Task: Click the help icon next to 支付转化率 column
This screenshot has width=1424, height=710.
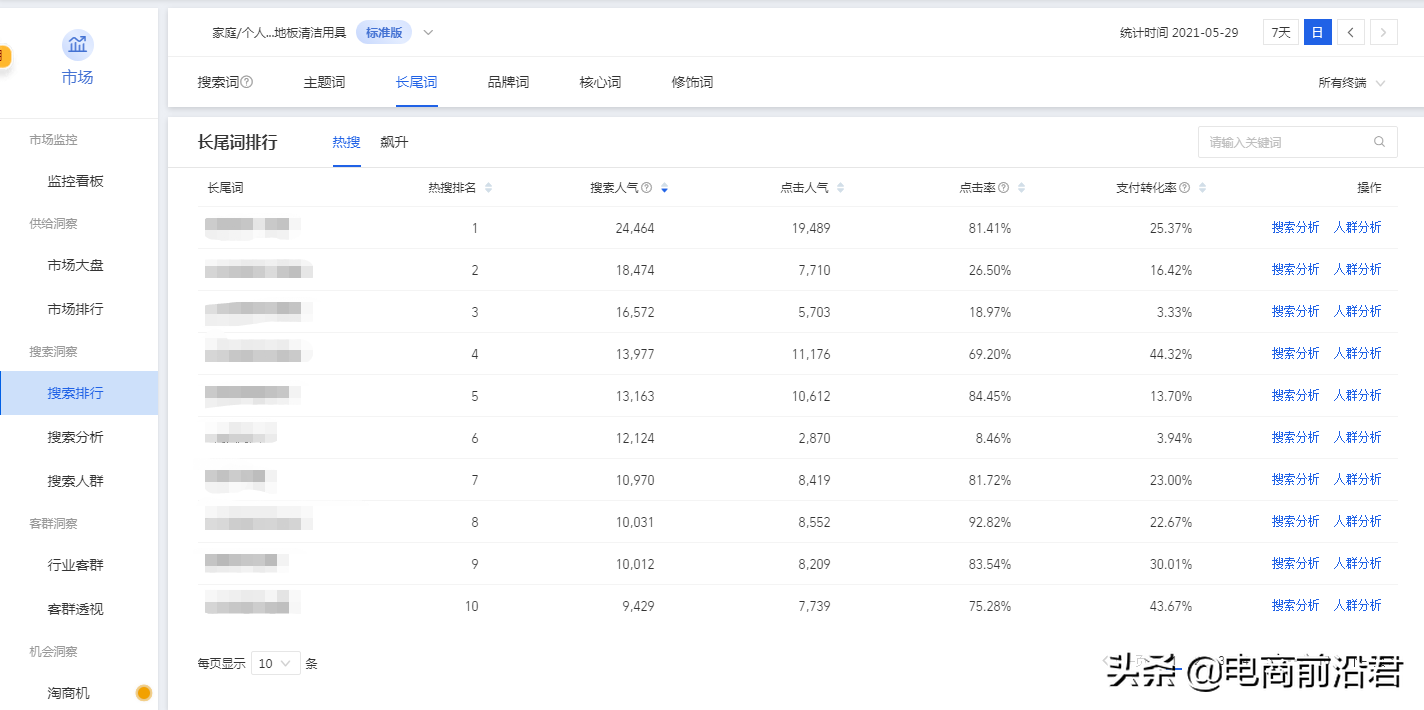Action: (x=1186, y=187)
